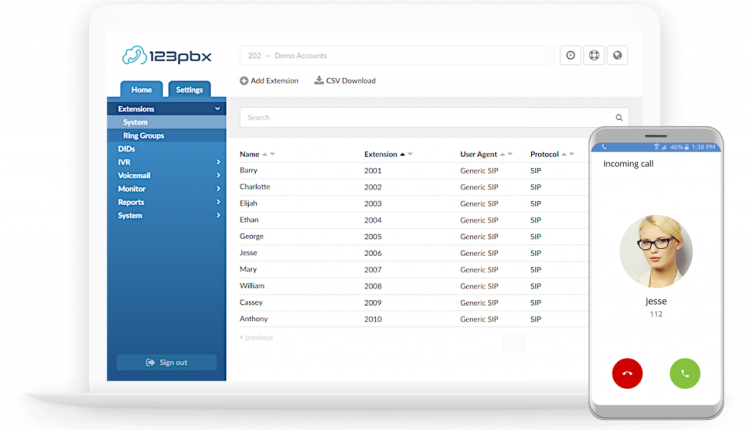Select Ring Groups in the sidebar
This screenshot has height=430, width=750.
point(144,135)
